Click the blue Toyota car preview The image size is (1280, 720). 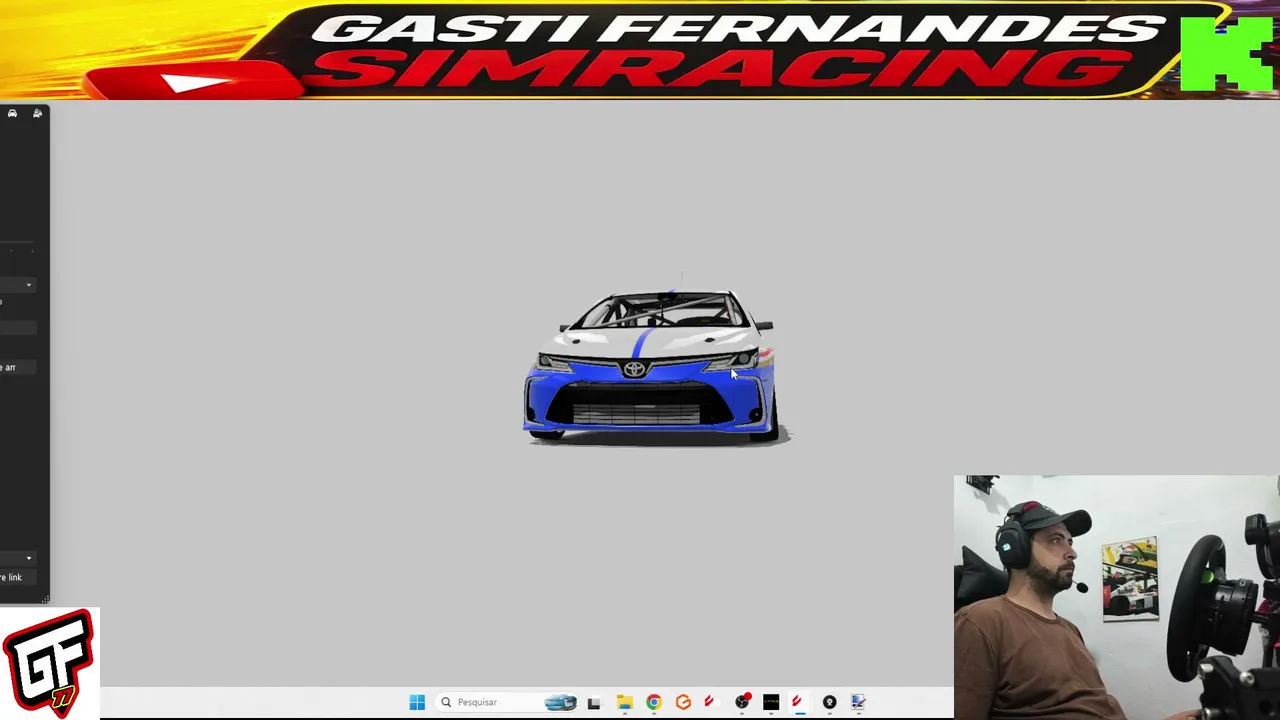click(655, 366)
